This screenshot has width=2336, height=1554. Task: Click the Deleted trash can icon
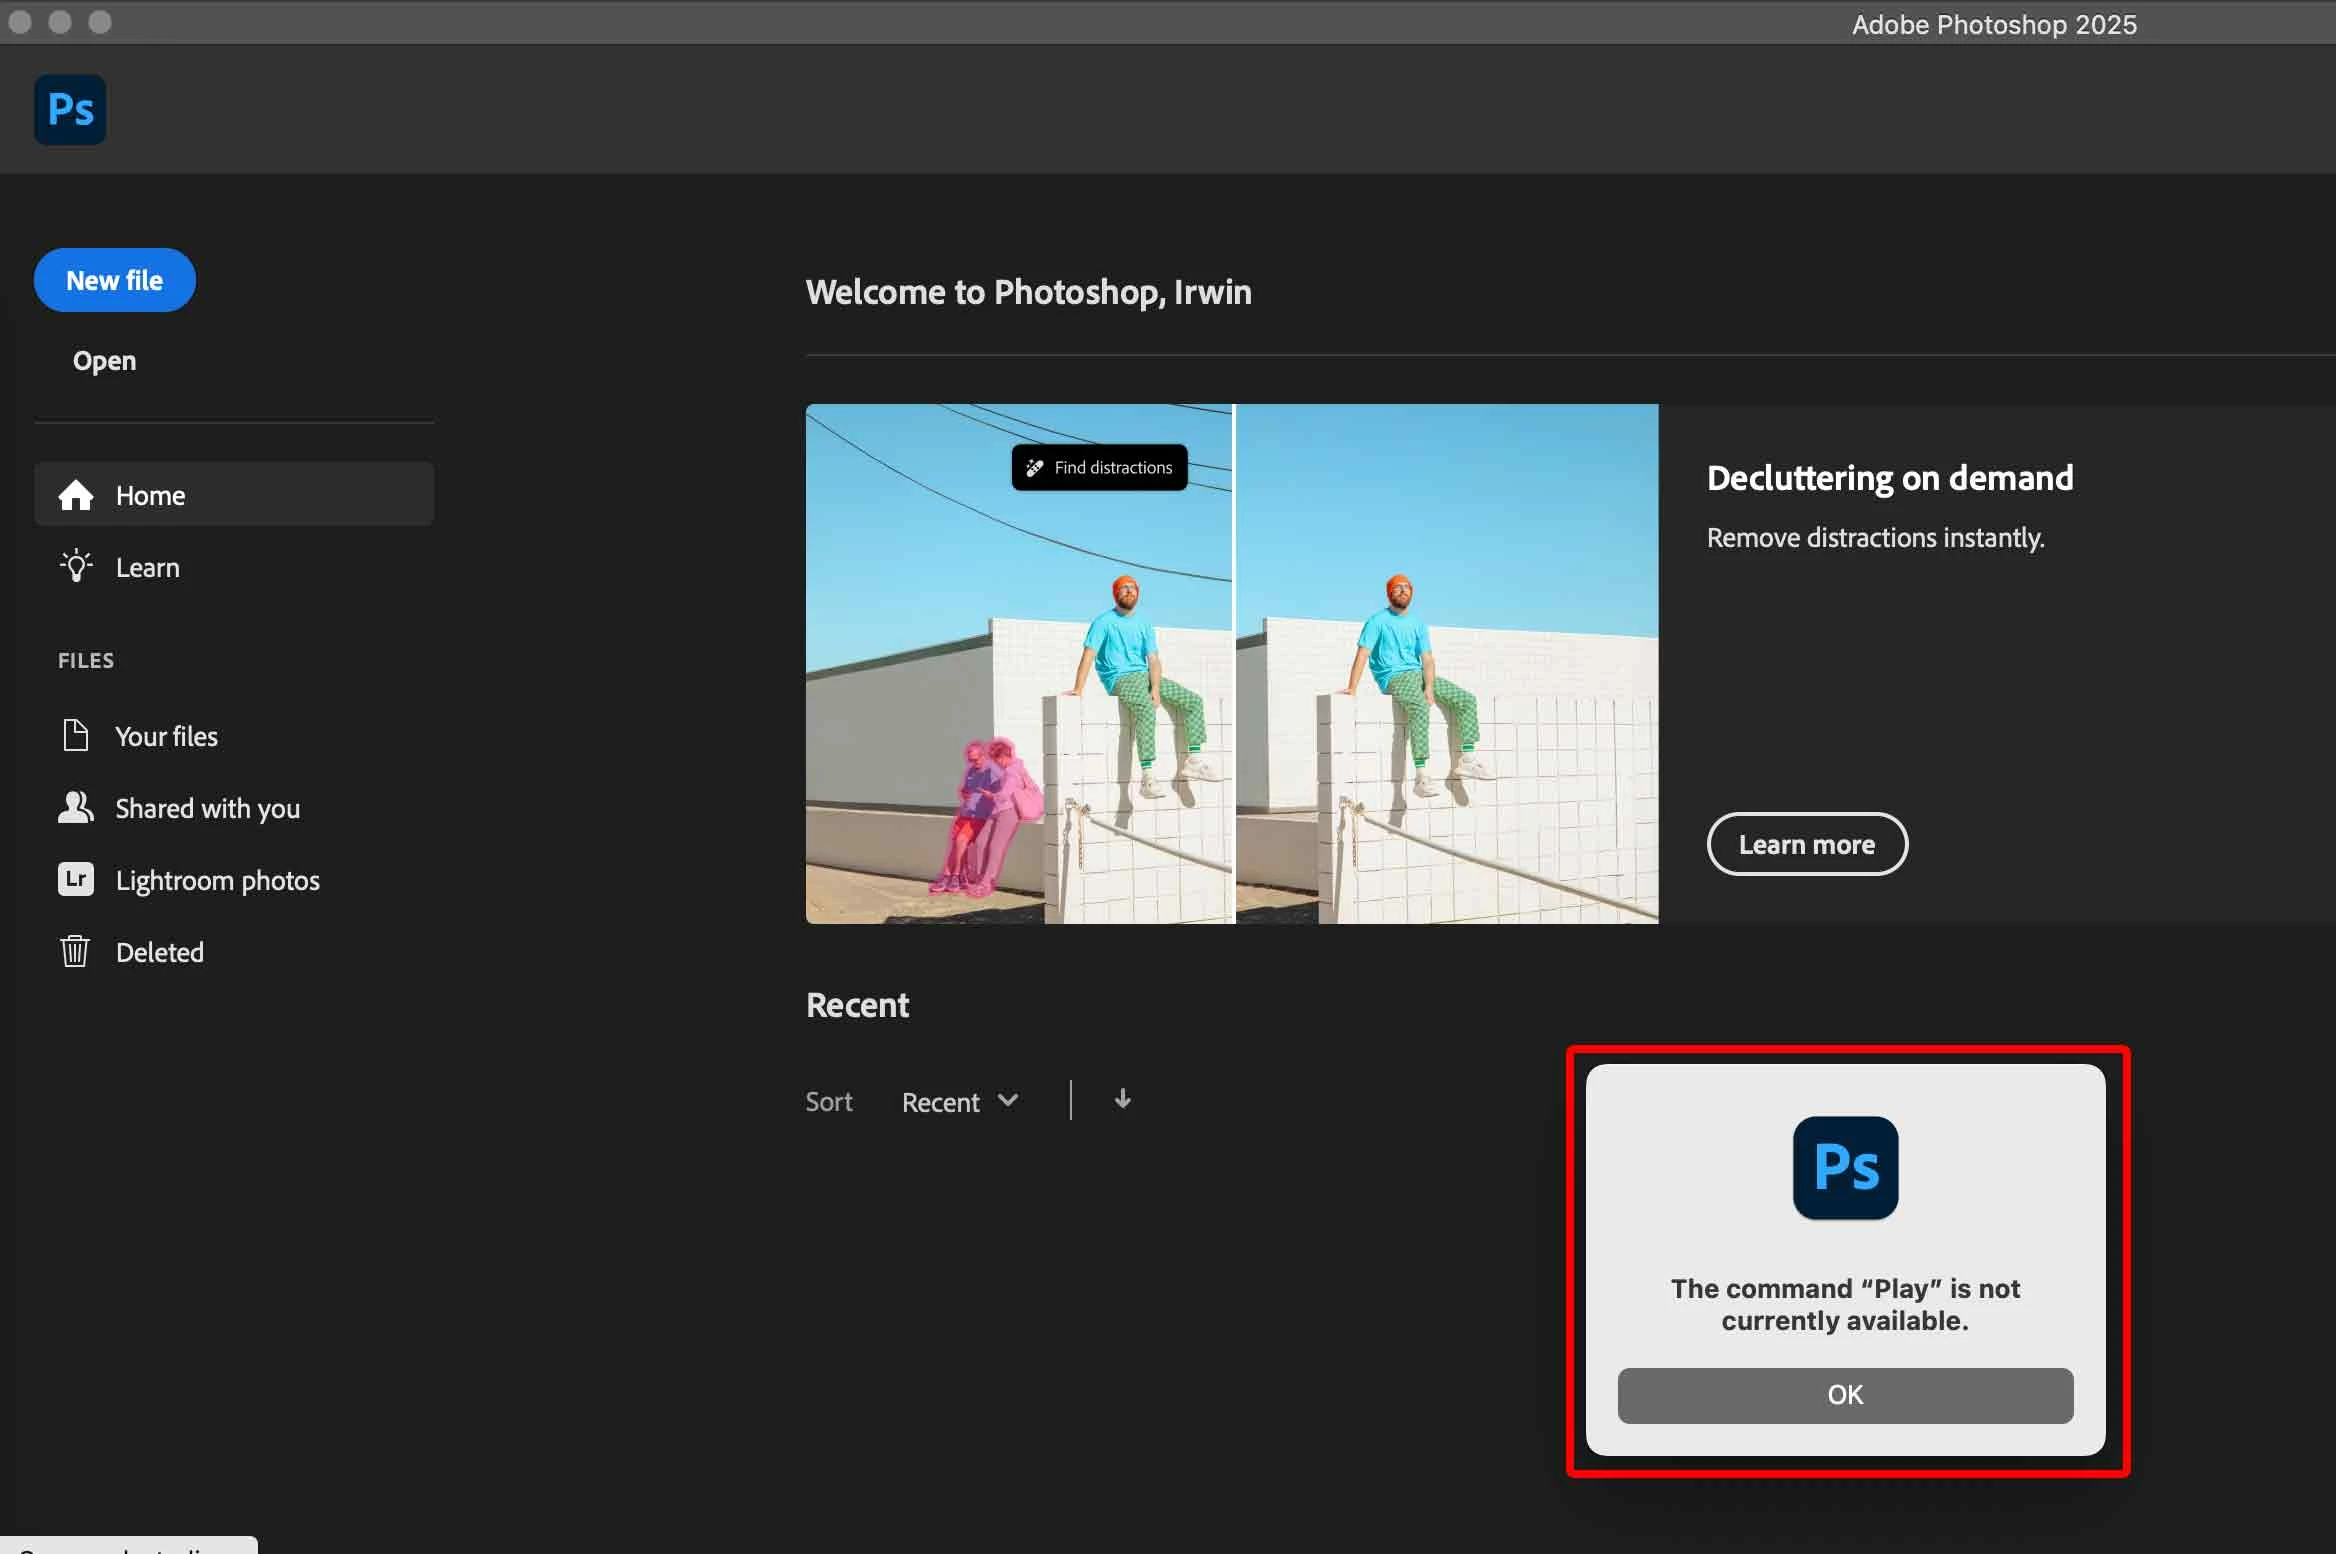tap(76, 951)
